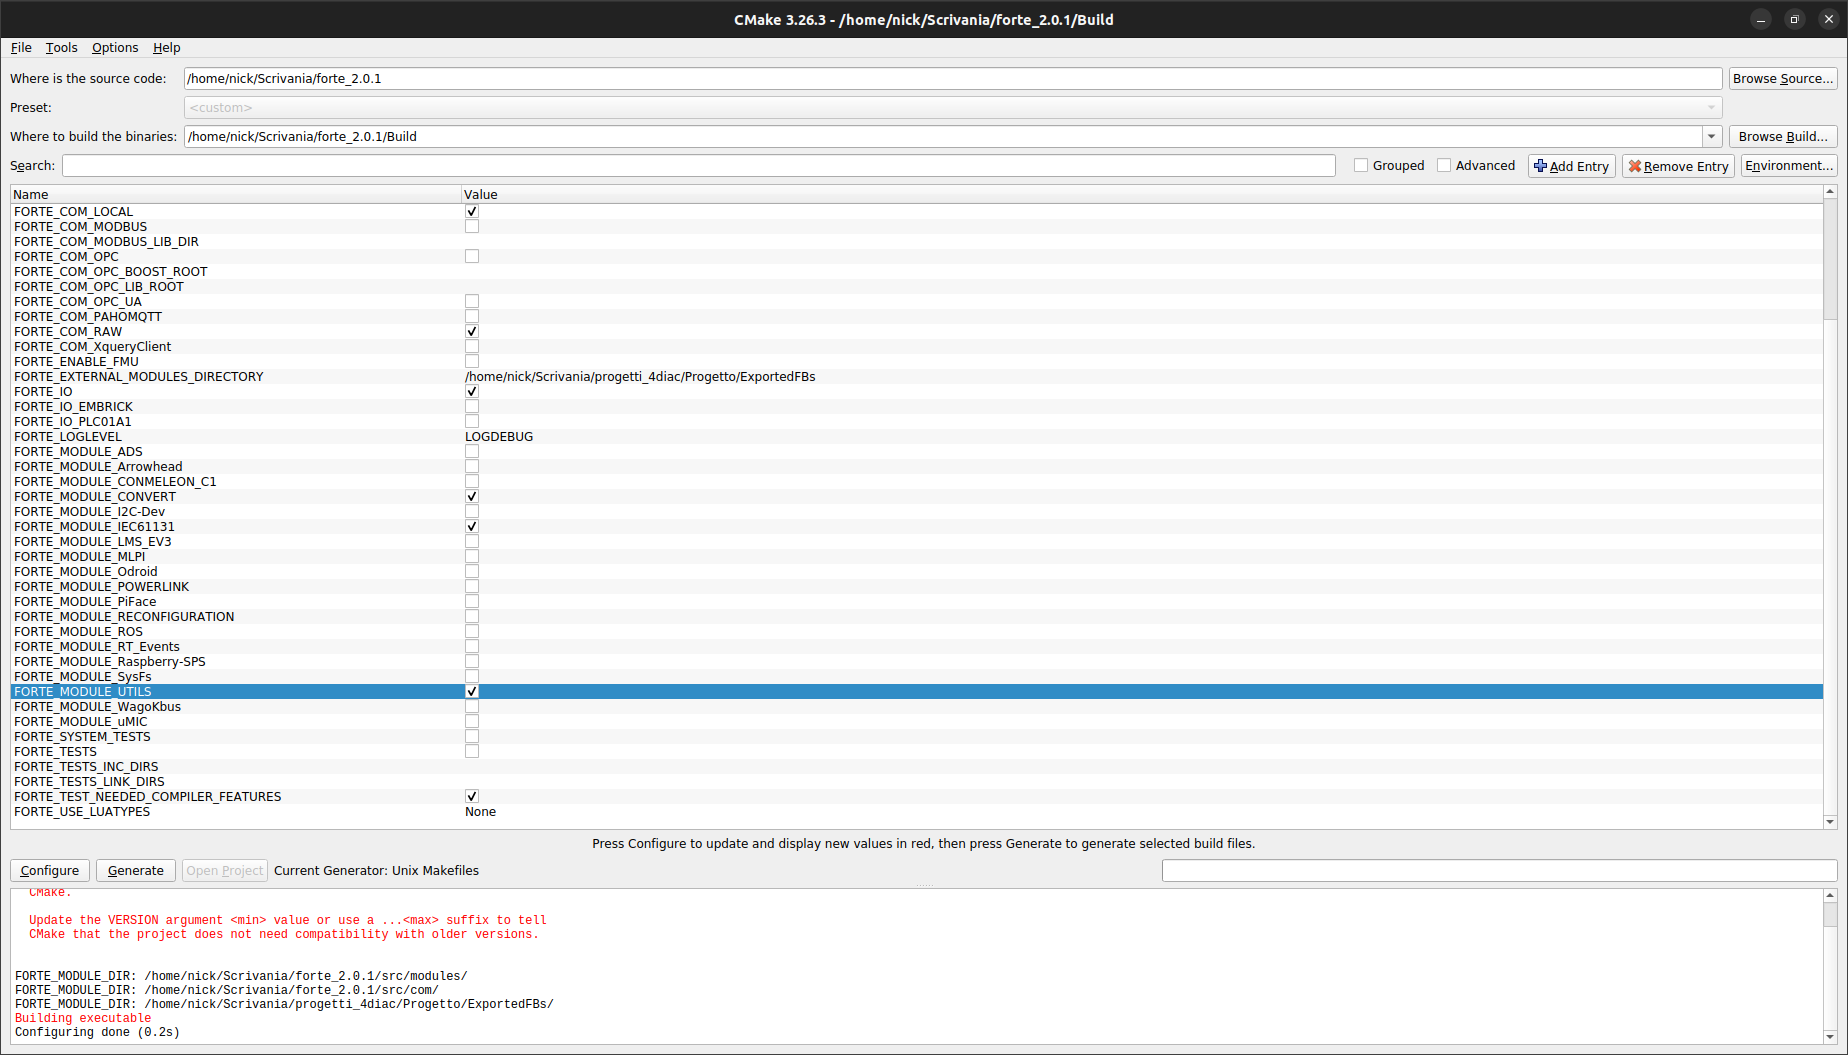Select the FORTE_COM_OPC_BOOST_ROOT row
The width and height of the screenshot is (1848, 1055).
coord(917,271)
